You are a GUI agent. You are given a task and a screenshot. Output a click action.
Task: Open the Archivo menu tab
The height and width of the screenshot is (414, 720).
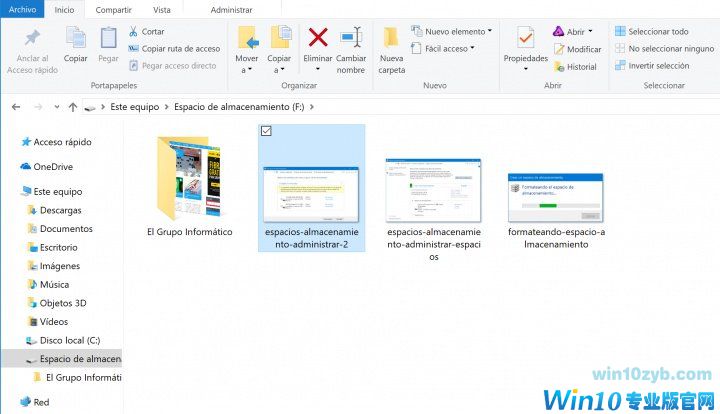pyautogui.click(x=22, y=9)
